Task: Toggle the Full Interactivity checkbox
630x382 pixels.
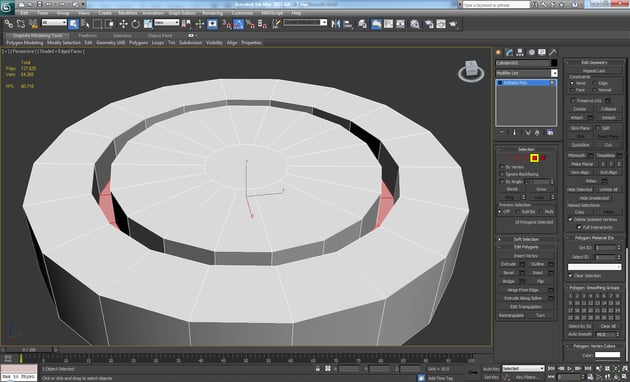Action: [x=579, y=227]
